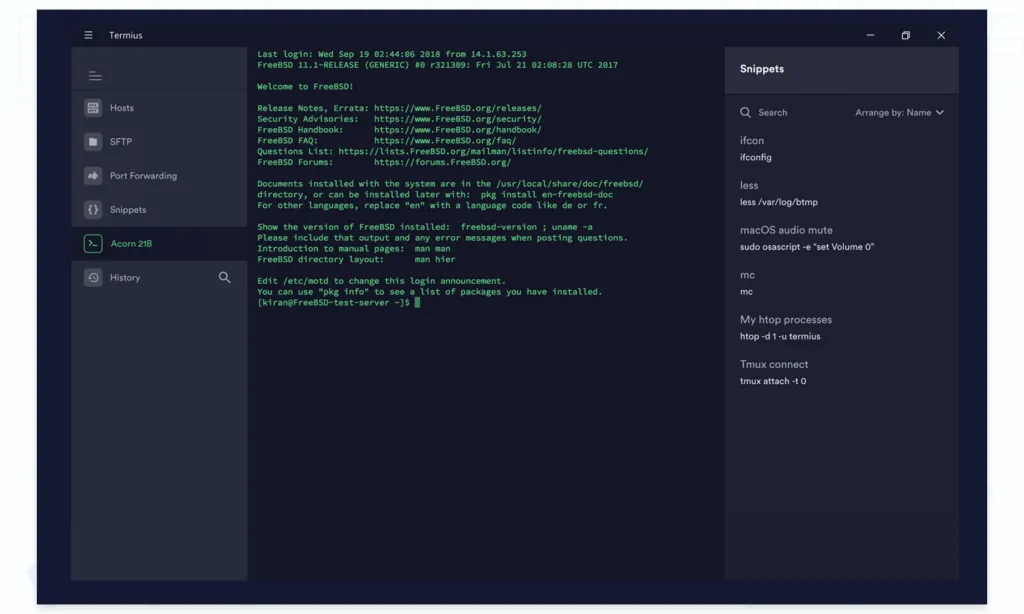The width and height of the screenshot is (1024, 614).
Task: Minimize the Termius window
Action: (x=870, y=35)
